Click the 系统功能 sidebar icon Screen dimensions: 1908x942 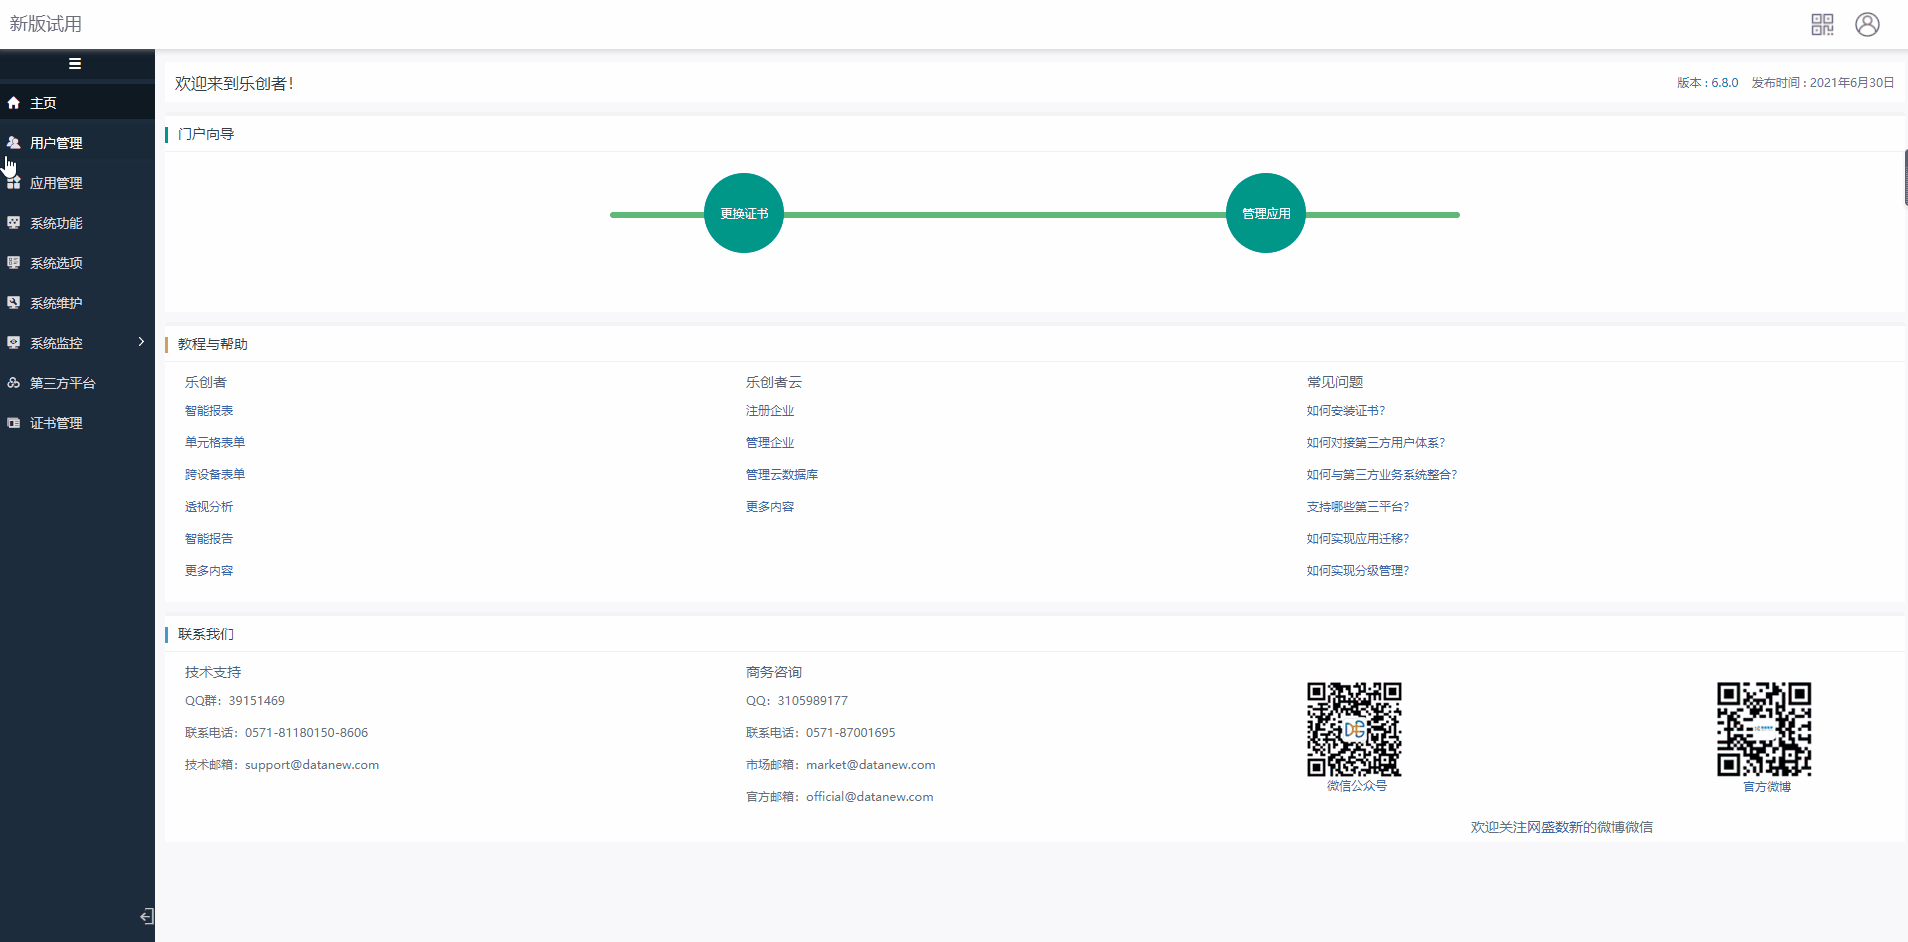pyautogui.click(x=14, y=223)
